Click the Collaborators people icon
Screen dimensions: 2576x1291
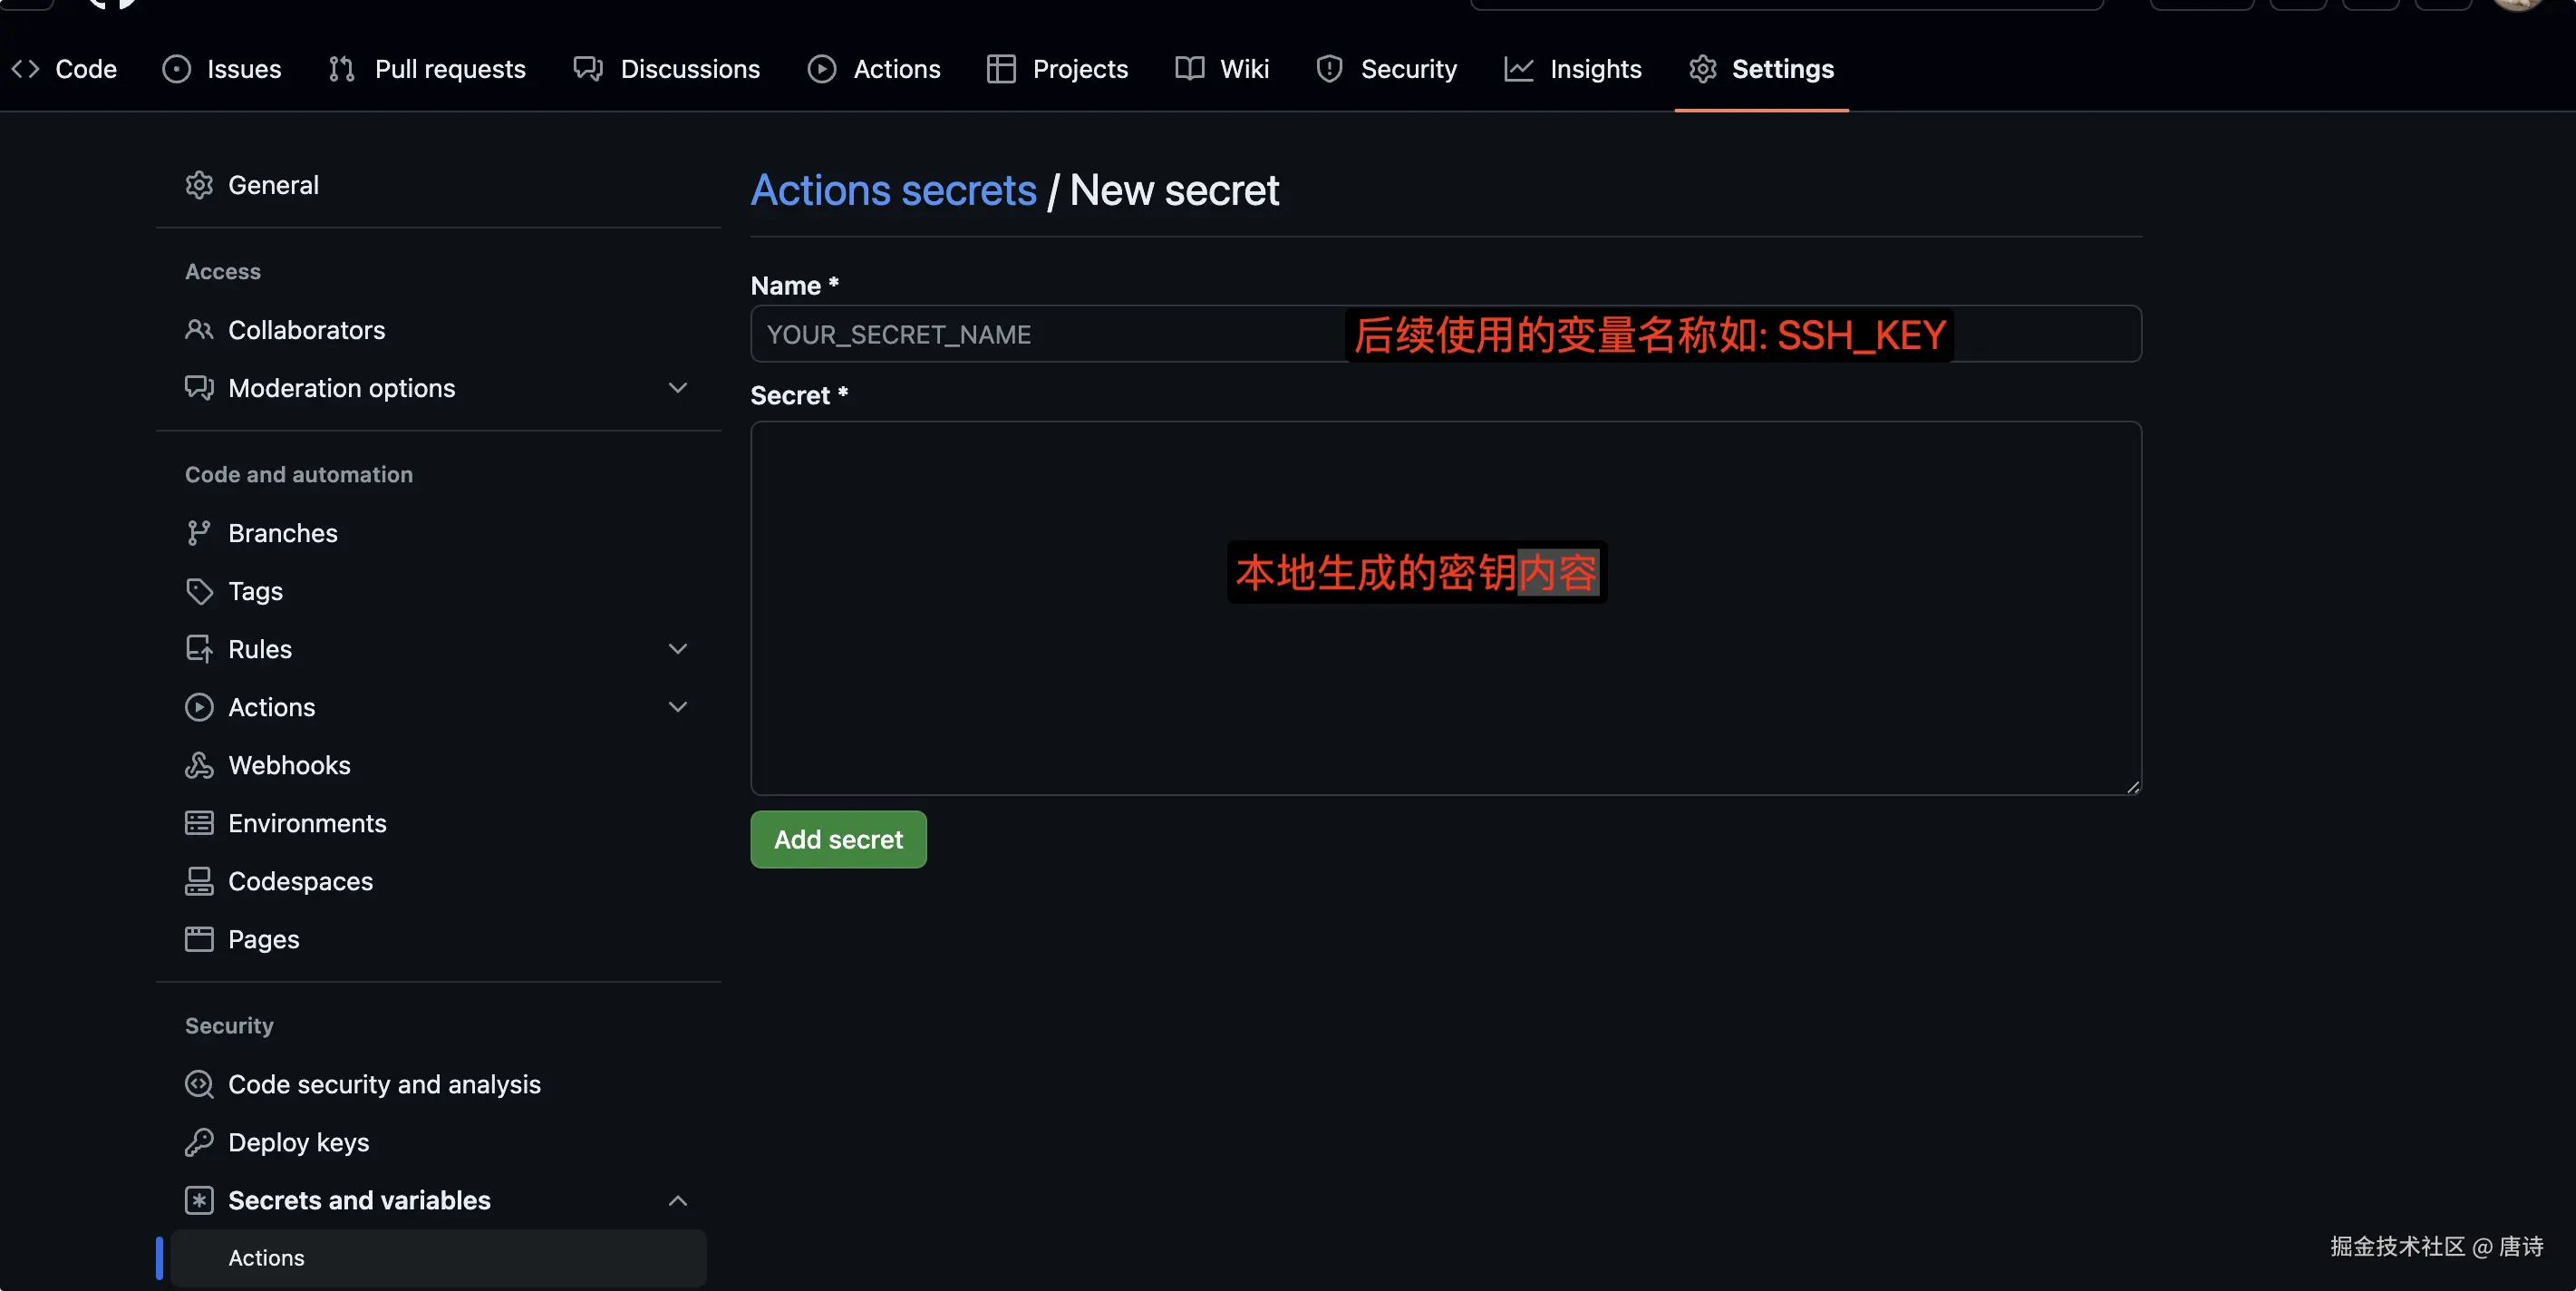[x=199, y=330]
